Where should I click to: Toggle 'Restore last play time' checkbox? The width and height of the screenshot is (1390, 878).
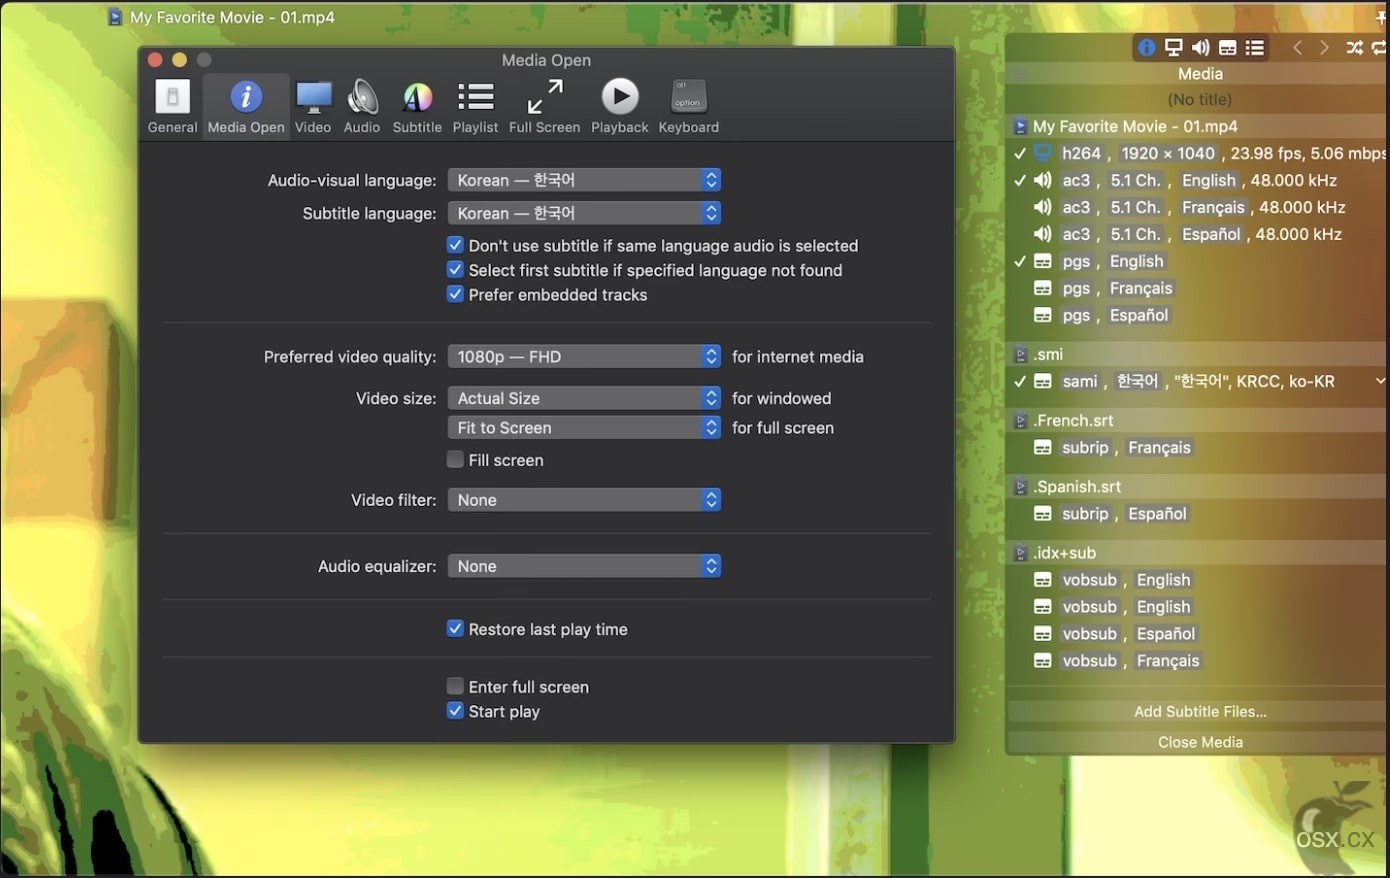(455, 629)
